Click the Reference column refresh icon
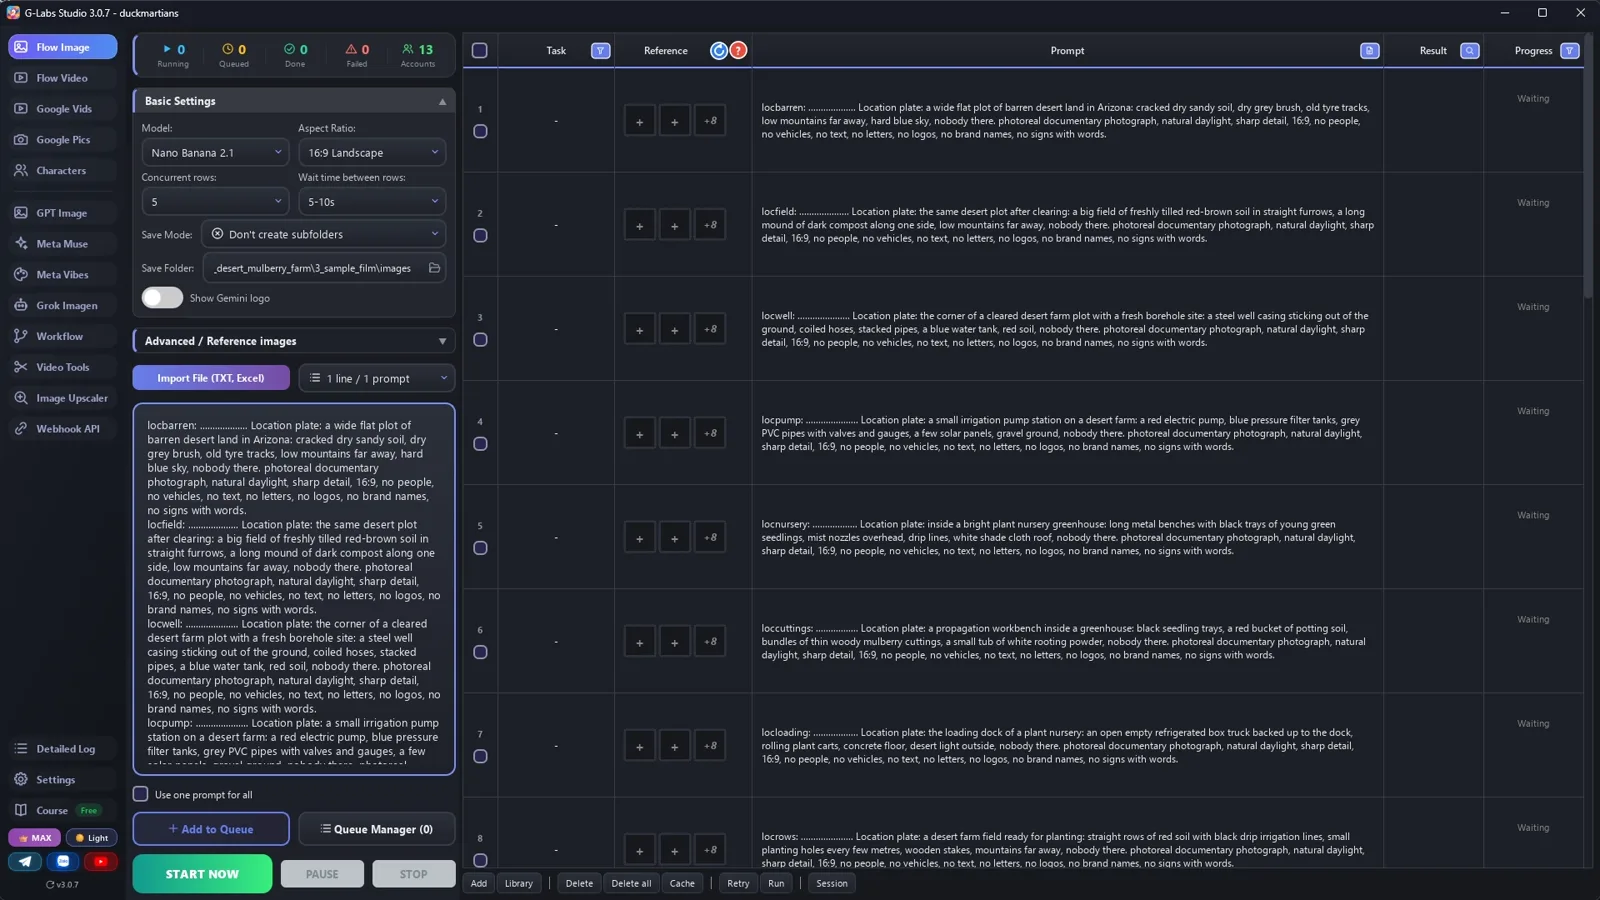The width and height of the screenshot is (1600, 900). [x=718, y=50]
